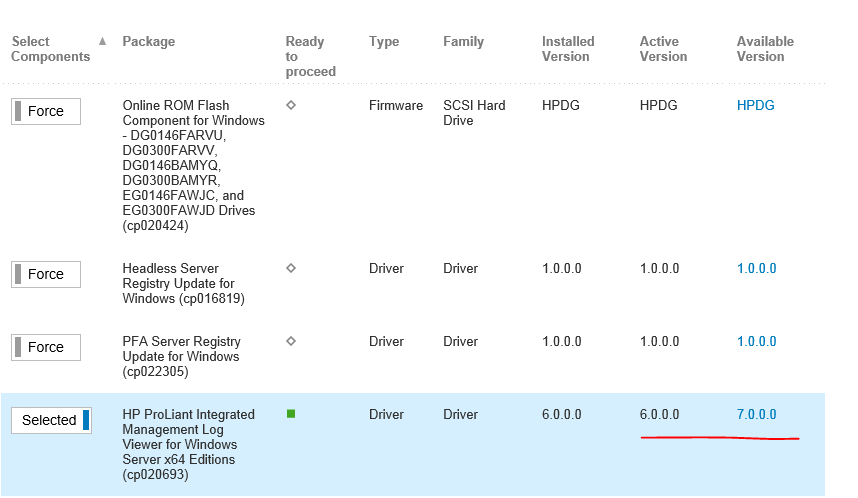
Task: Select PFA Server Registry Update package text
Action: 181,356
